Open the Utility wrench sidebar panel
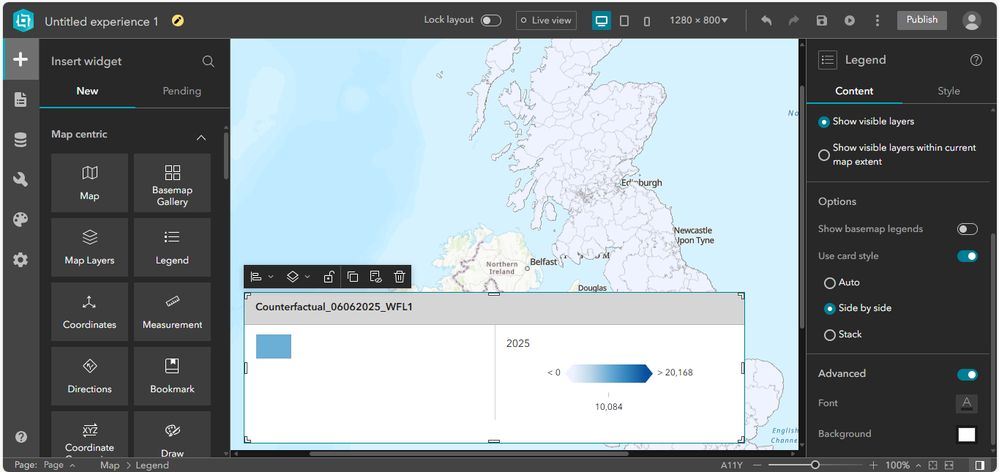The height and width of the screenshot is (472, 999). tap(20, 180)
